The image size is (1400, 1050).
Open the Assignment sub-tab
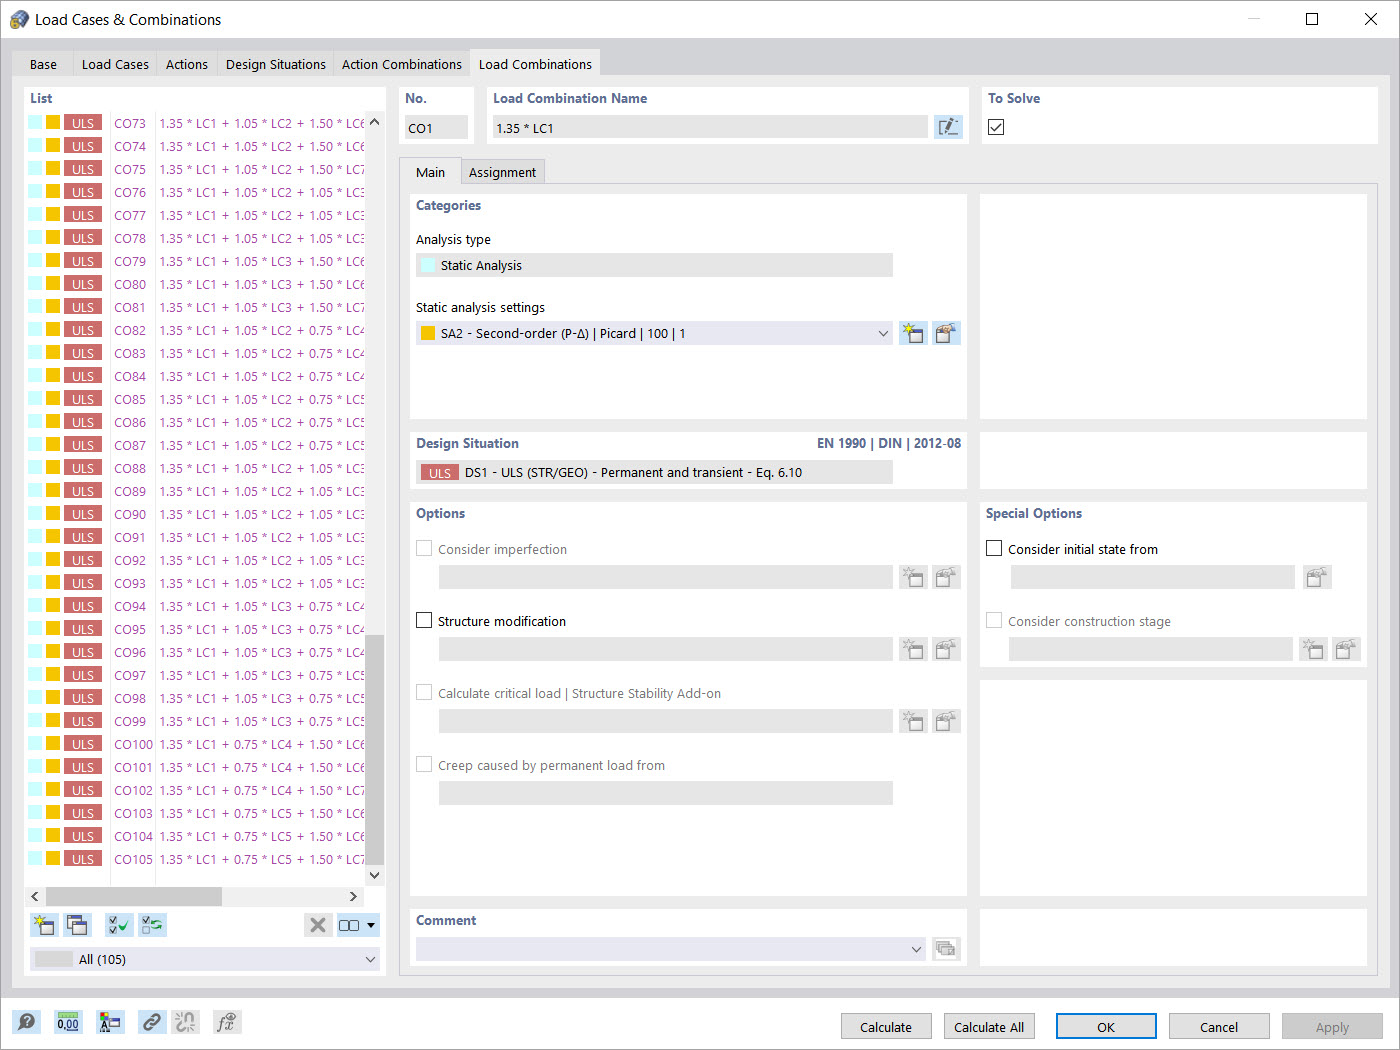(502, 172)
